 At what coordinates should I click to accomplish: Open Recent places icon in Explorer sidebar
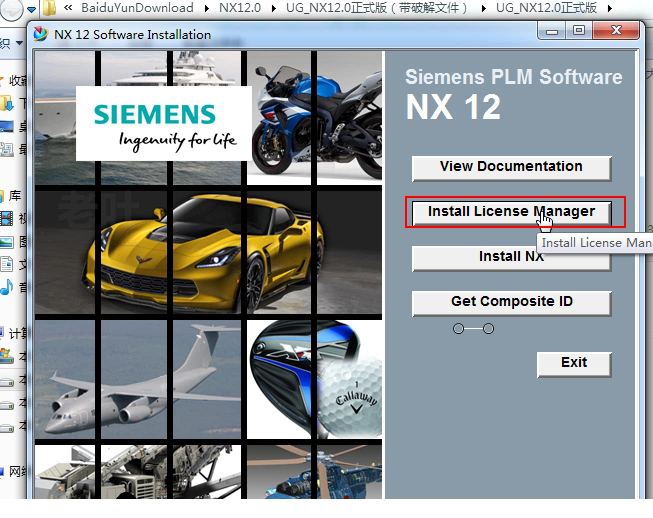point(6,149)
